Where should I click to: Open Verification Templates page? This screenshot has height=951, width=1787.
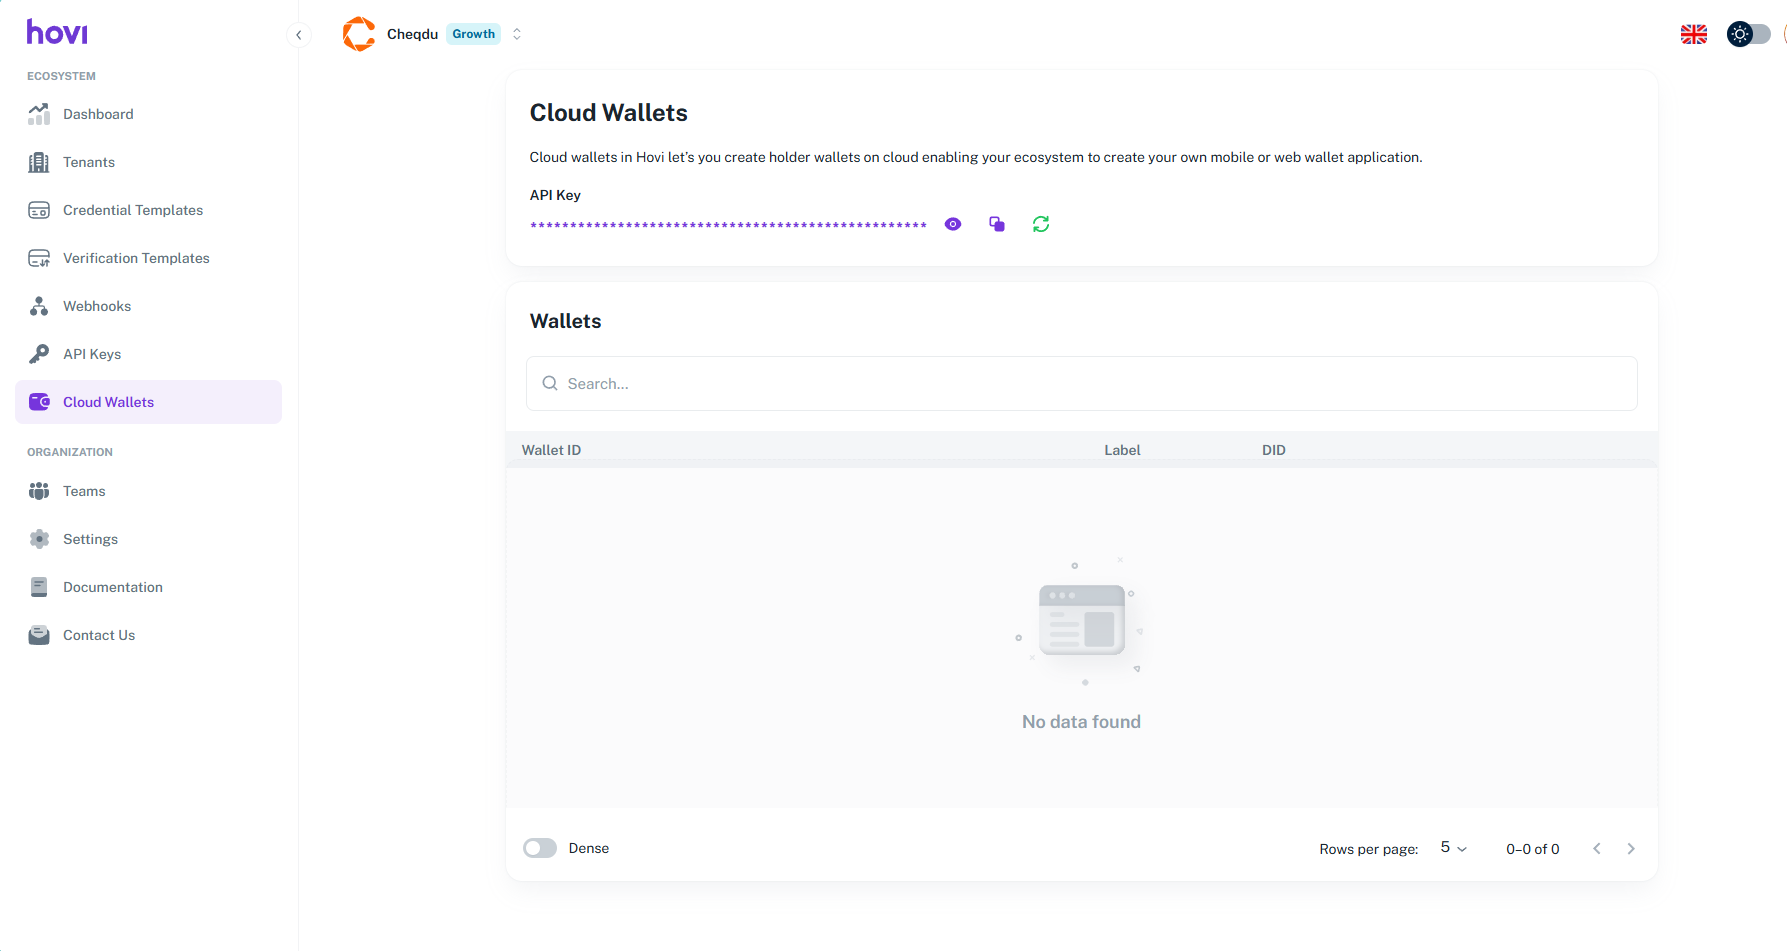(x=136, y=258)
